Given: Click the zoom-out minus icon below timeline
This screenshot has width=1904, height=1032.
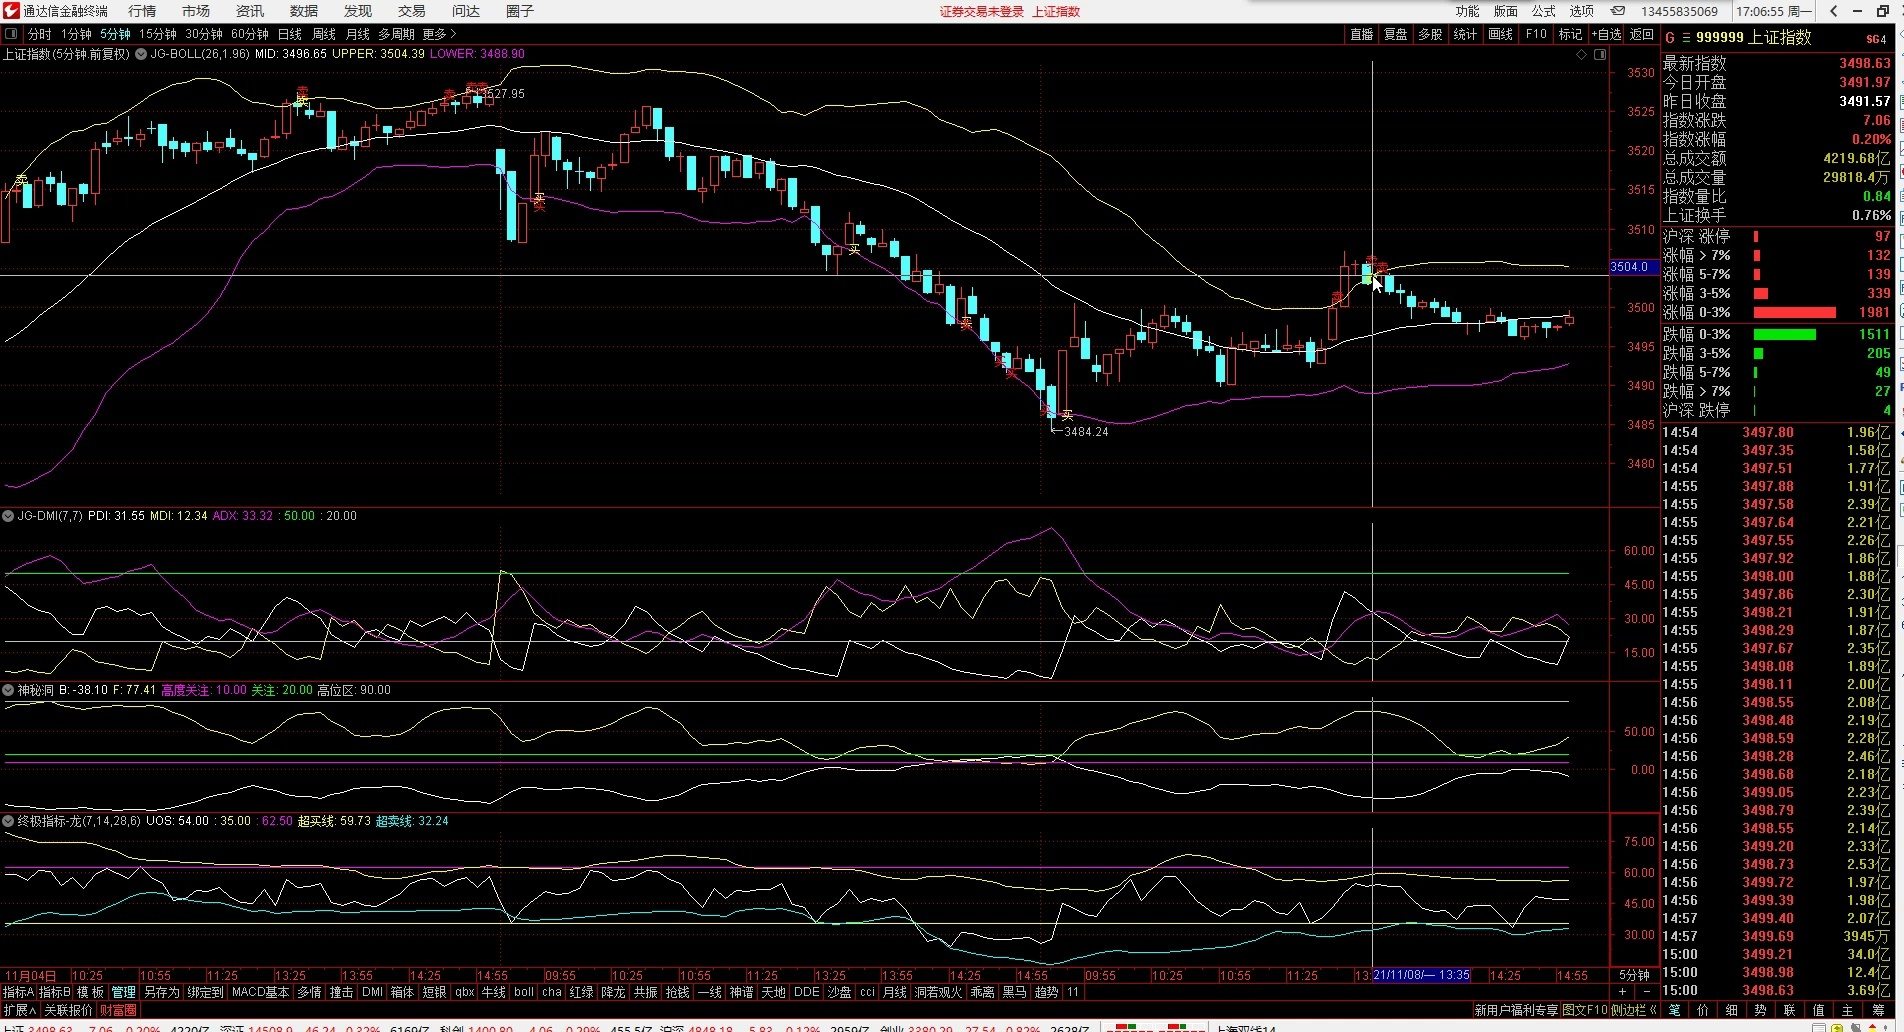Looking at the screenshot, I should click(x=1646, y=992).
